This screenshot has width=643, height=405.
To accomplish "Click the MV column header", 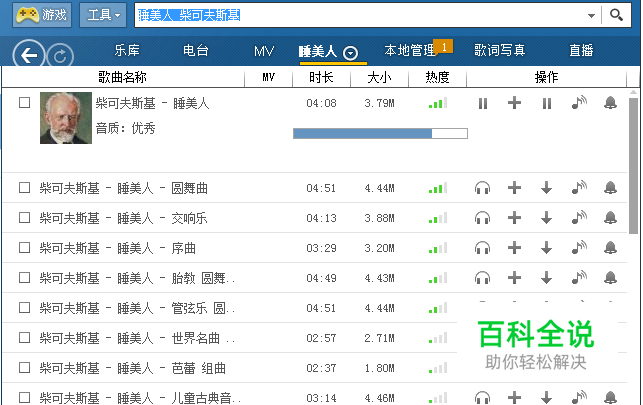I will (269, 77).
